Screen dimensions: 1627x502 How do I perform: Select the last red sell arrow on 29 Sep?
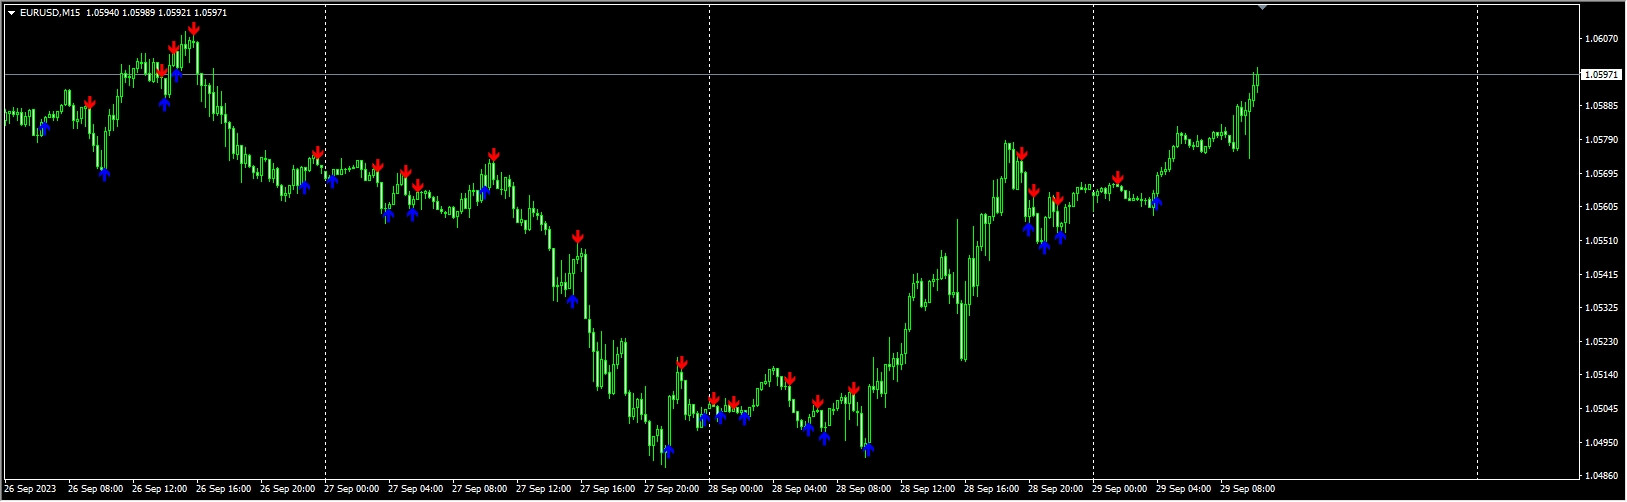tap(1118, 178)
